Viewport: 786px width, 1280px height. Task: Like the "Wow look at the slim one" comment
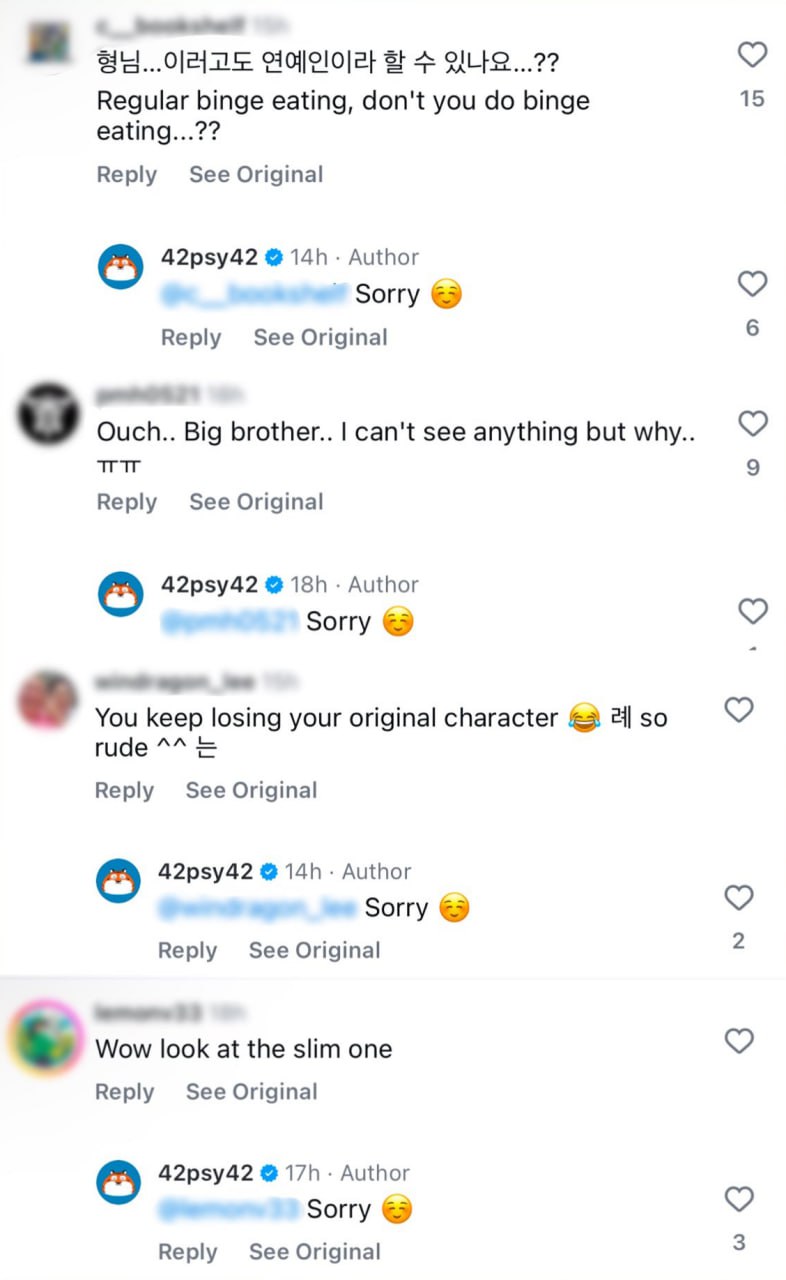click(738, 1041)
